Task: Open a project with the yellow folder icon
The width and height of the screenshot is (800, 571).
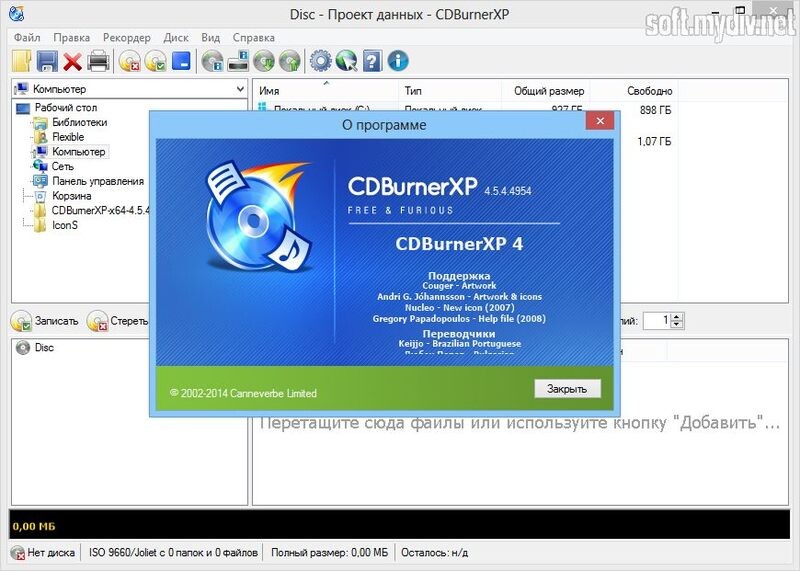Action: point(21,61)
